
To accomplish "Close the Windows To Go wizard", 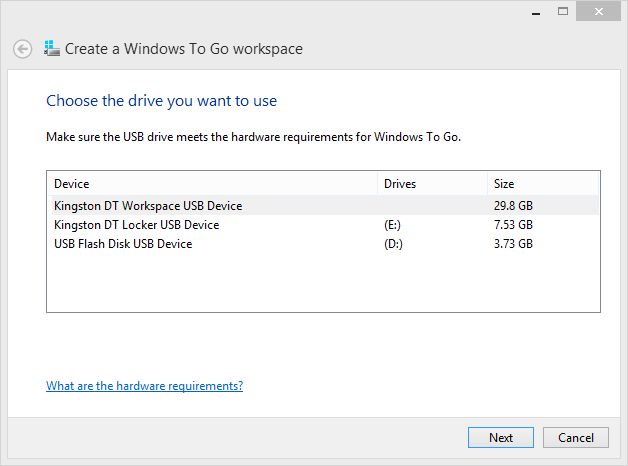I will tap(598, 12).
